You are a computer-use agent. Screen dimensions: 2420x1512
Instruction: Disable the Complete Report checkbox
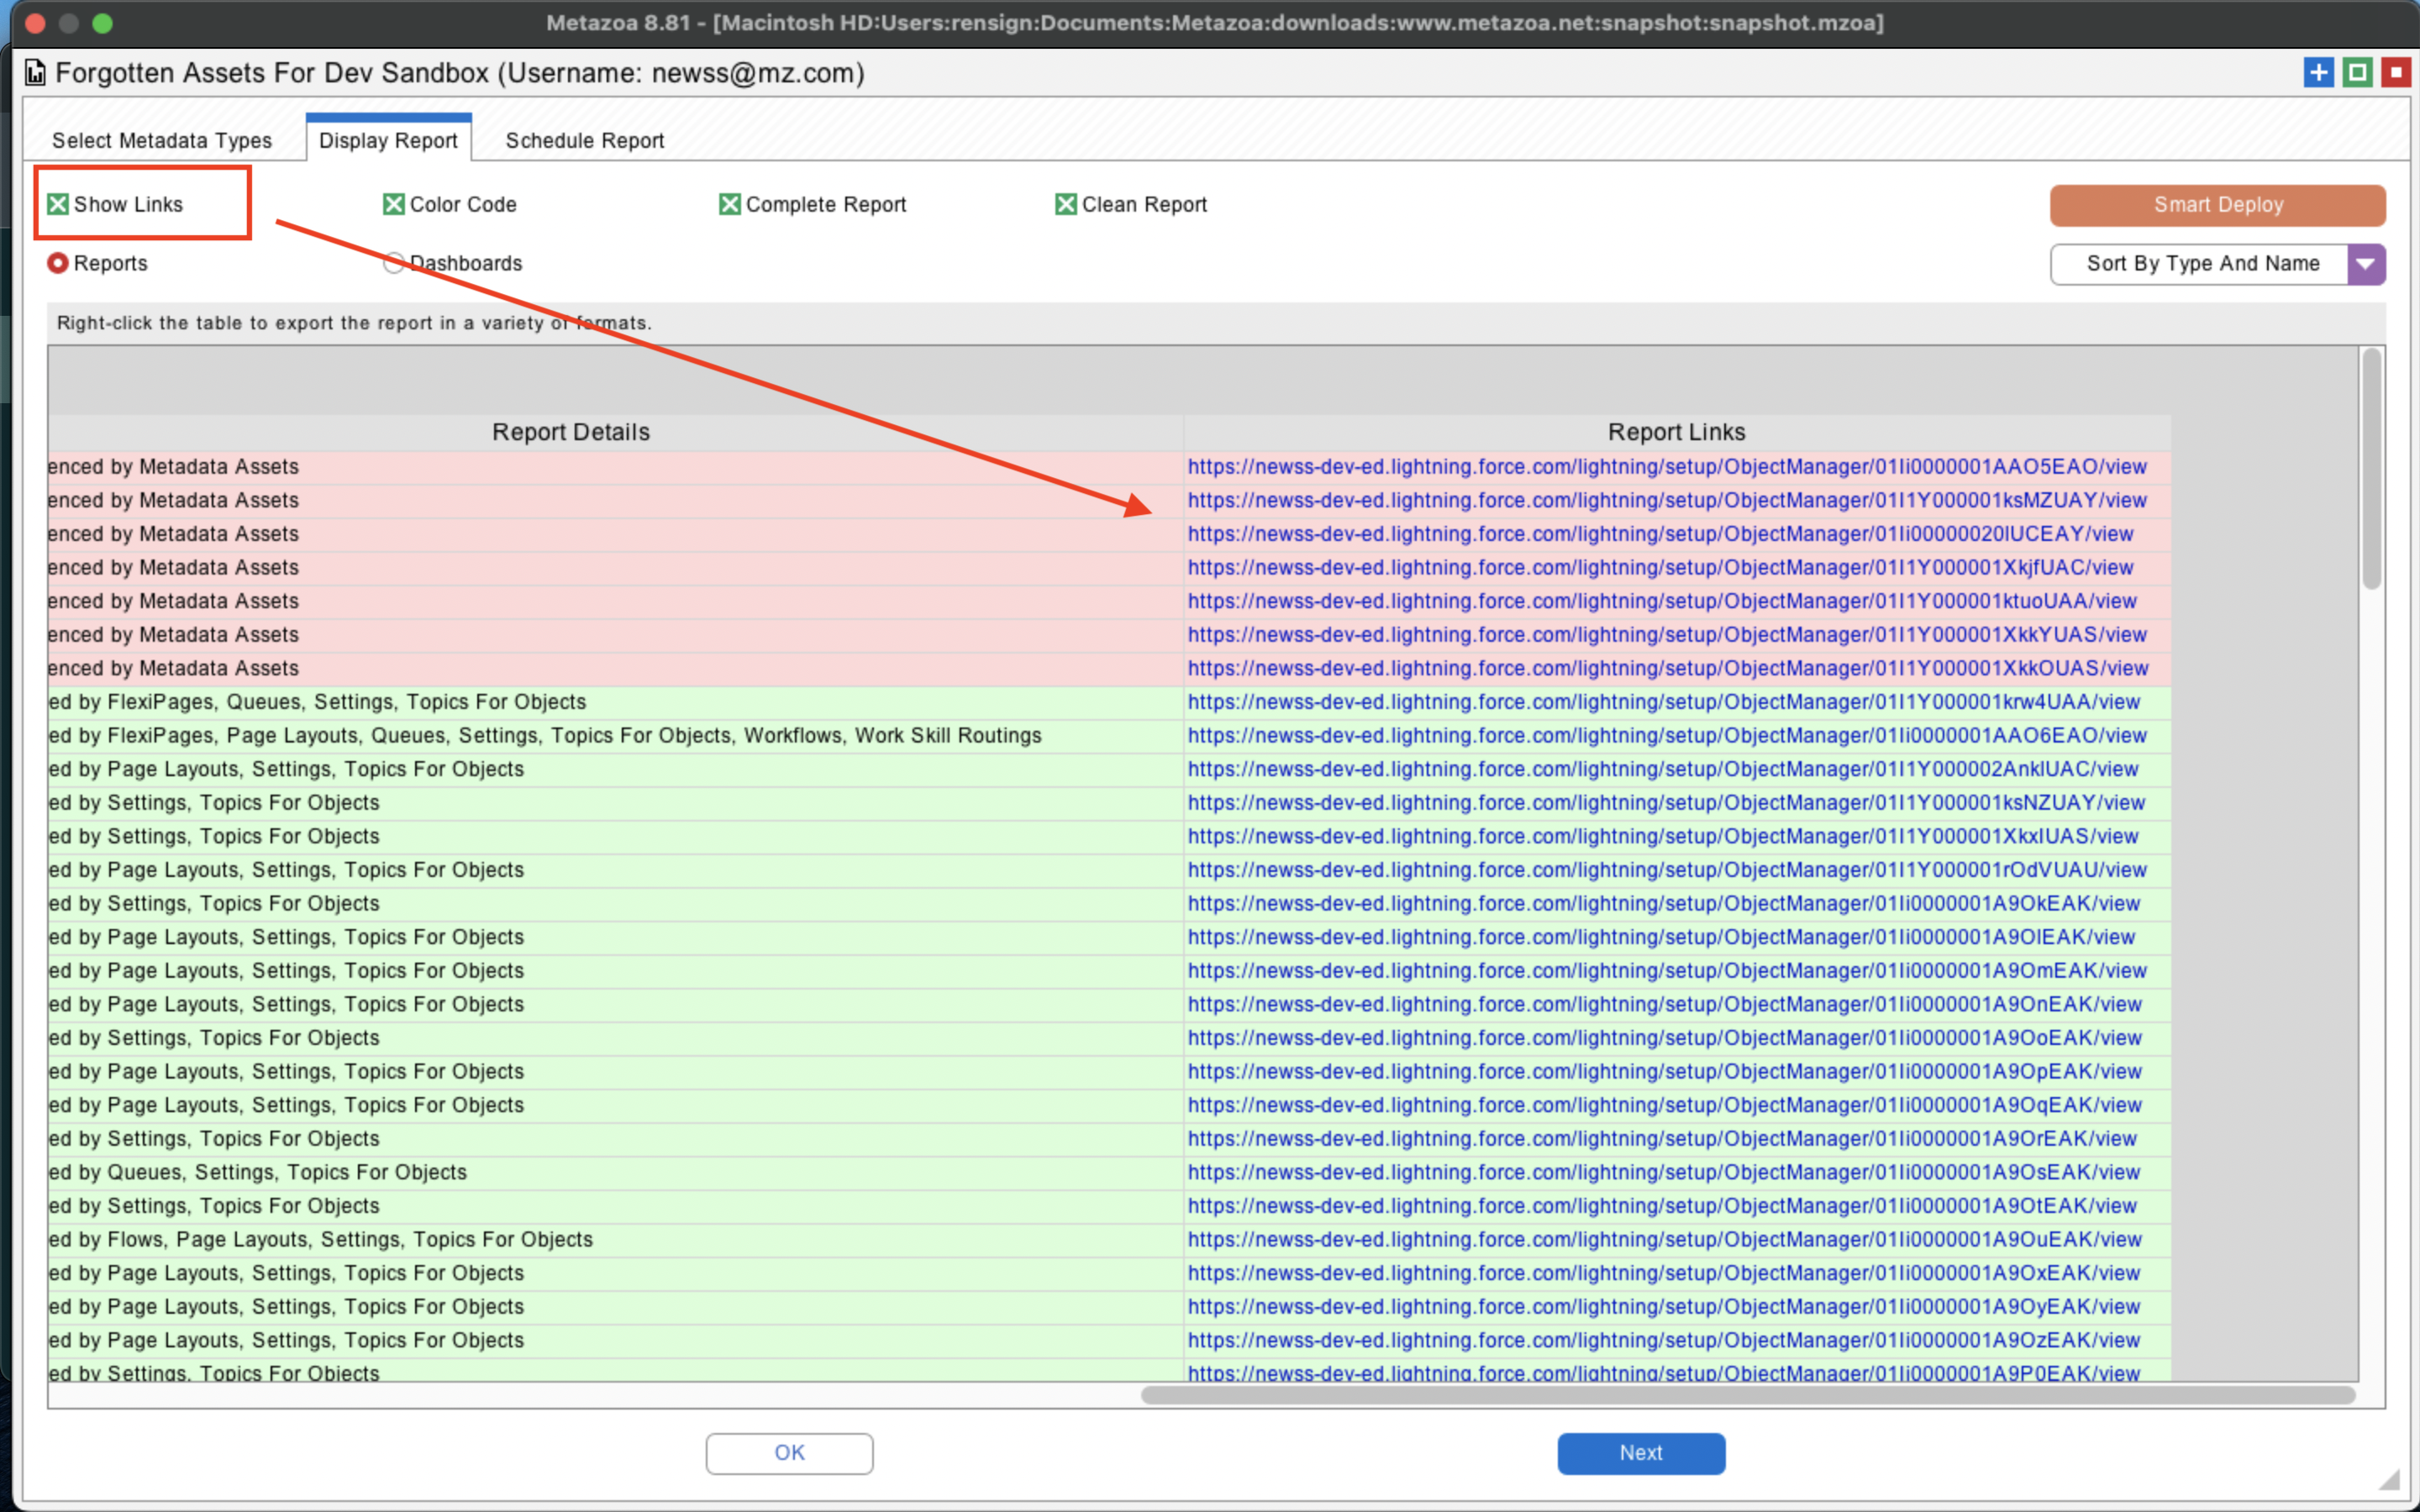click(x=730, y=204)
